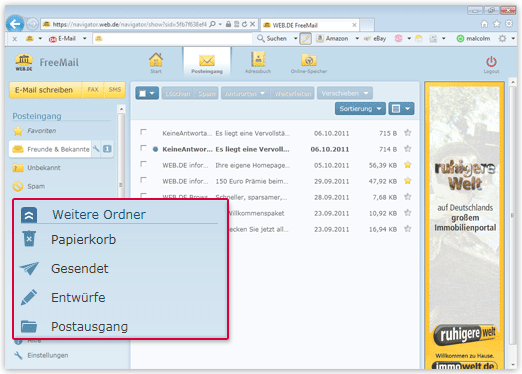Click the search magnifier in address bar
This screenshot has width=522, height=374.
(212, 24)
